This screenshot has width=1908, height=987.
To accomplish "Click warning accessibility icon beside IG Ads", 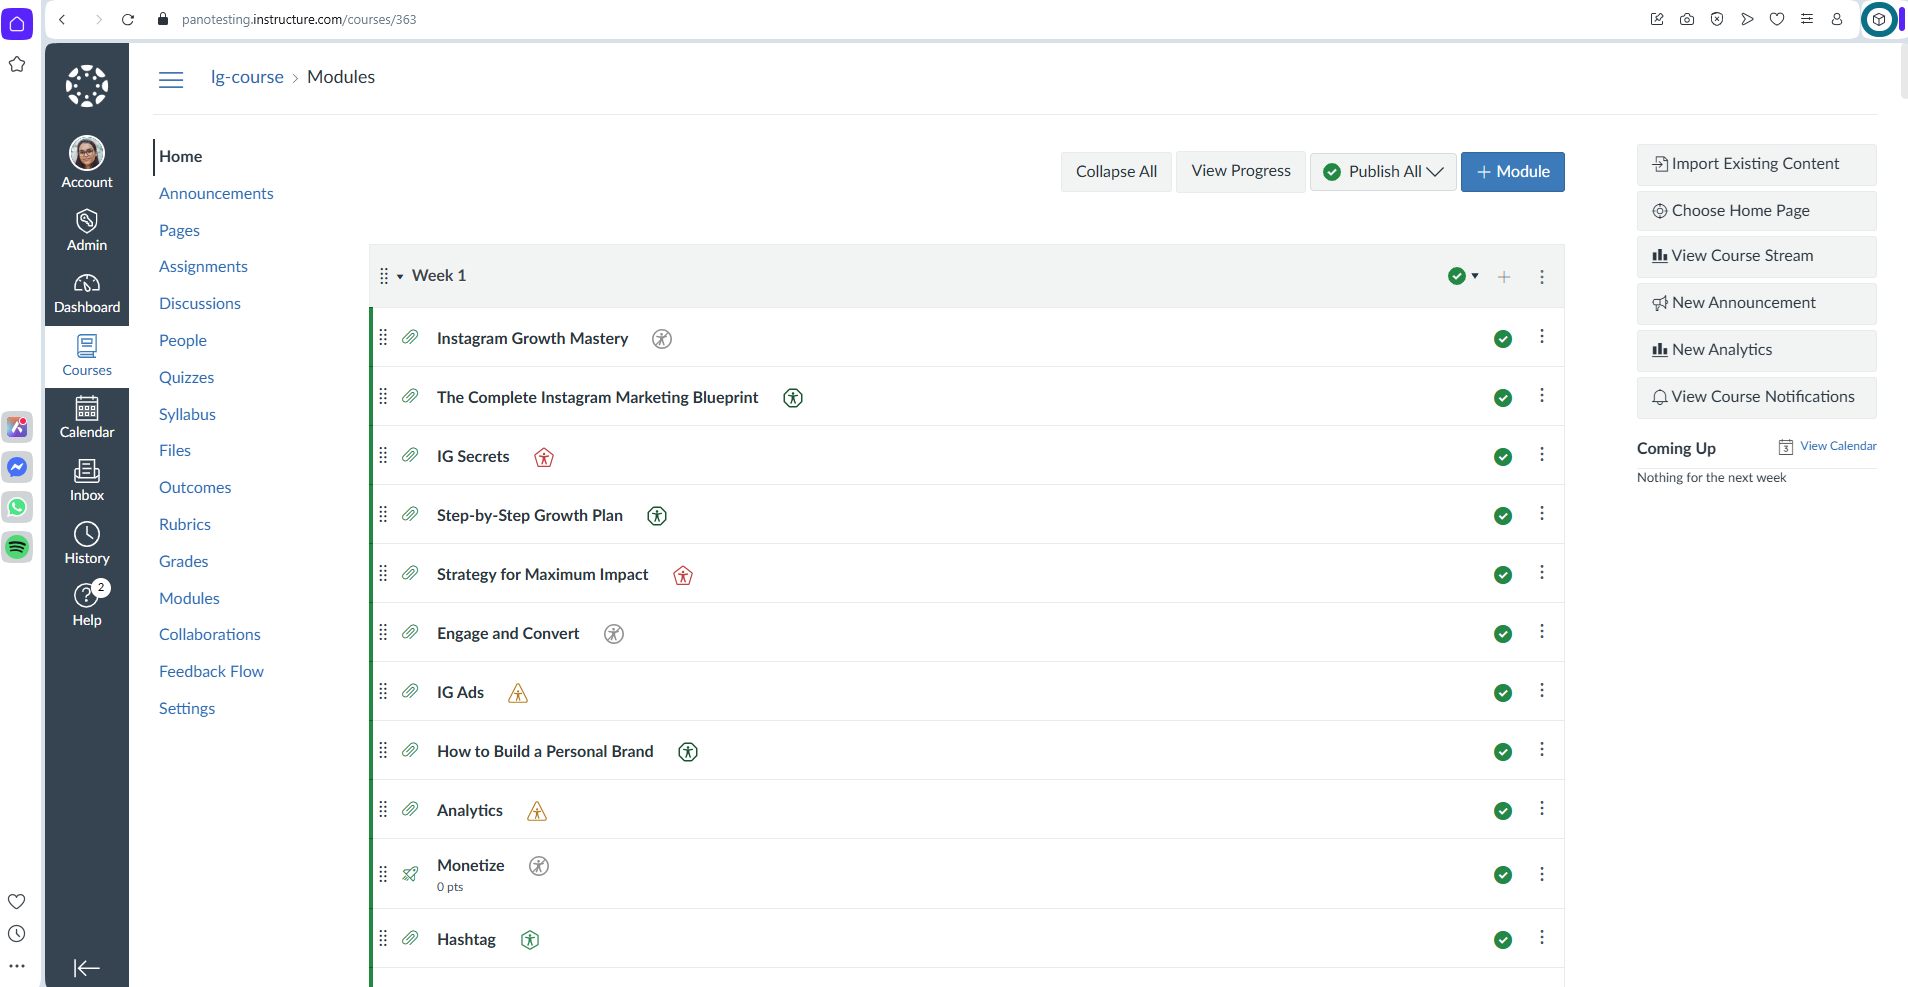I will (x=518, y=693).
